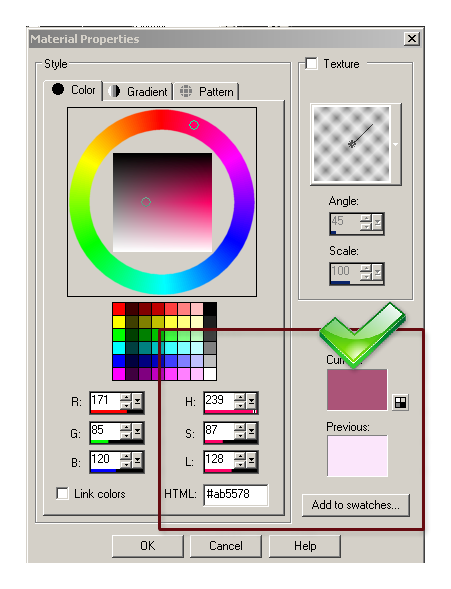Click Add to swatches button

coord(356,505)
